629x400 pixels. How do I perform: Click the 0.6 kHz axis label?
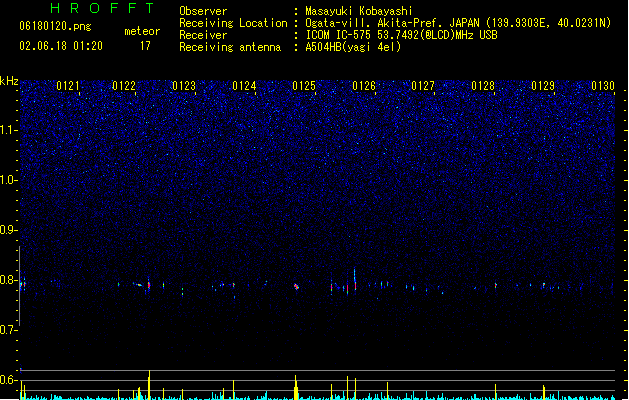pyautogui.click(x=9, y=380)
